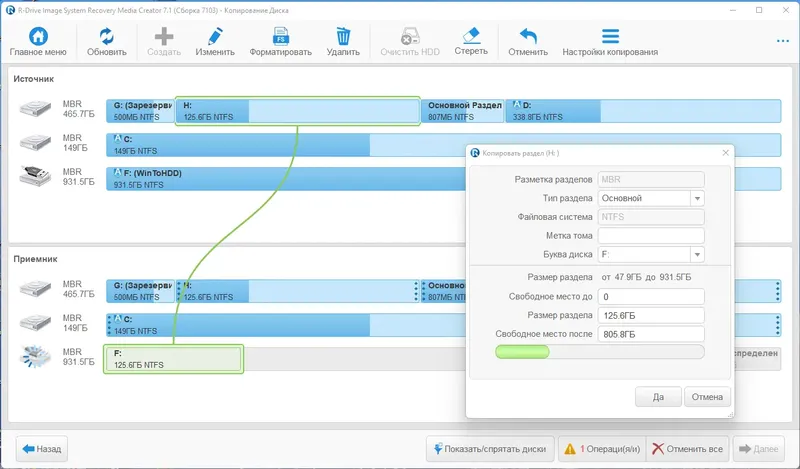Image resolution: width=800 pixels, height=469 pixels.
Task: Select source partition G: (Зарезервировано)
Action: (140, 111)
